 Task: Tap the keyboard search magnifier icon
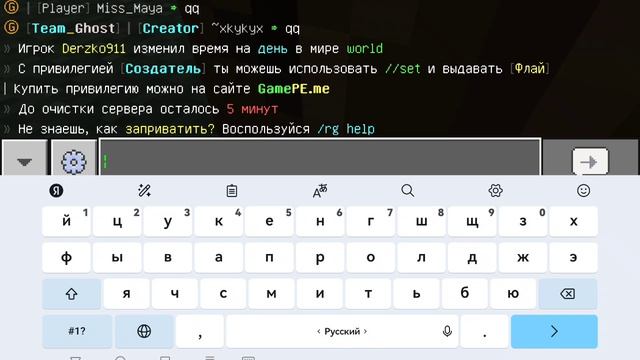(408, 191)
